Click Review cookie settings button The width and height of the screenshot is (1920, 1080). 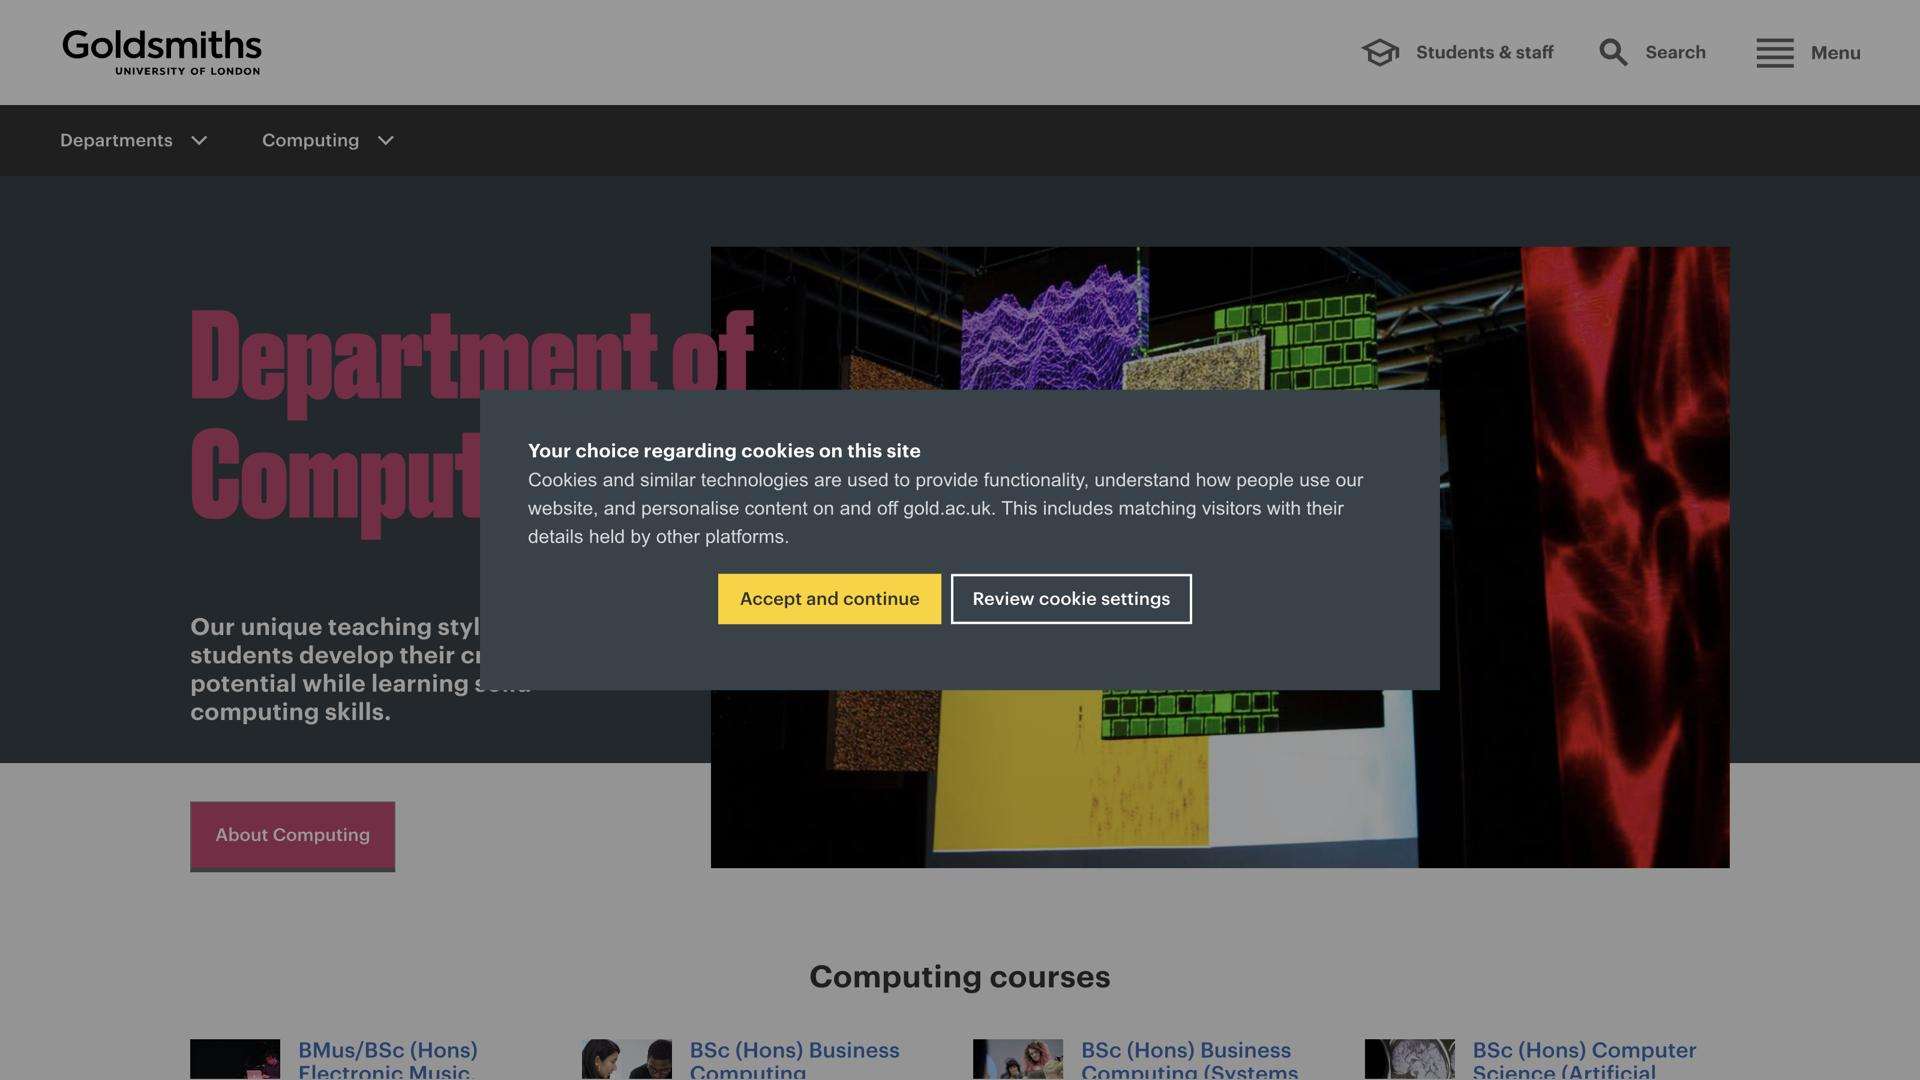(1071, 599)
